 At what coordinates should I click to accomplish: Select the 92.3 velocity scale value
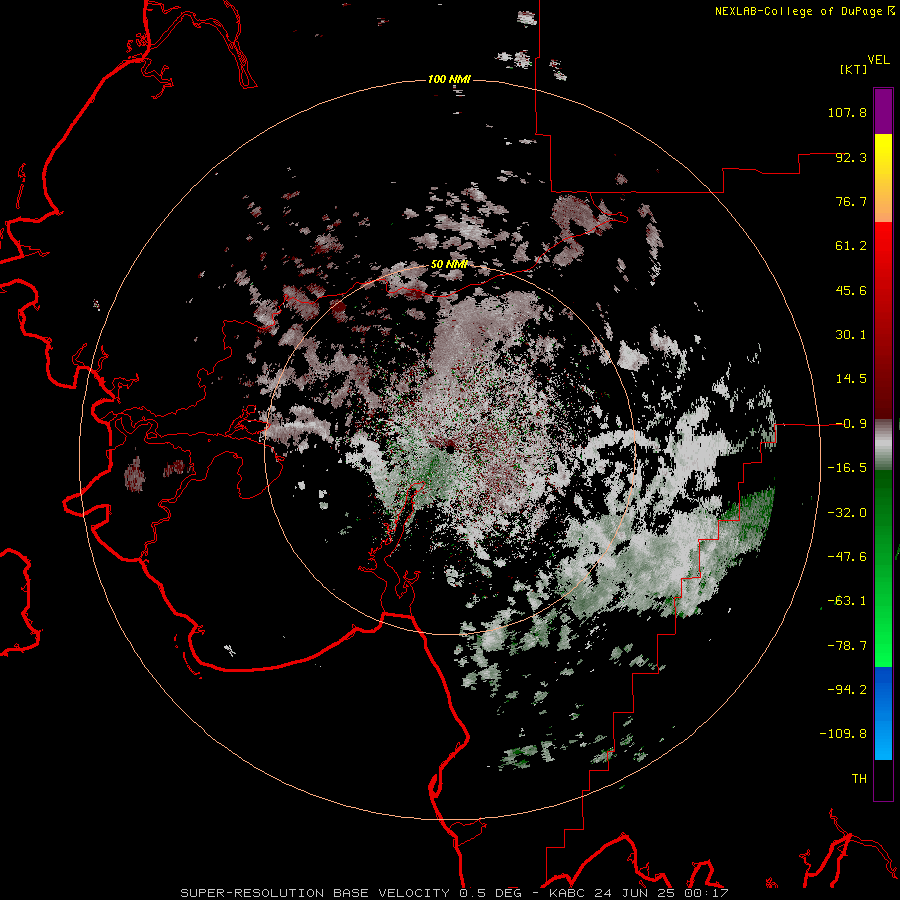point(851,157)
